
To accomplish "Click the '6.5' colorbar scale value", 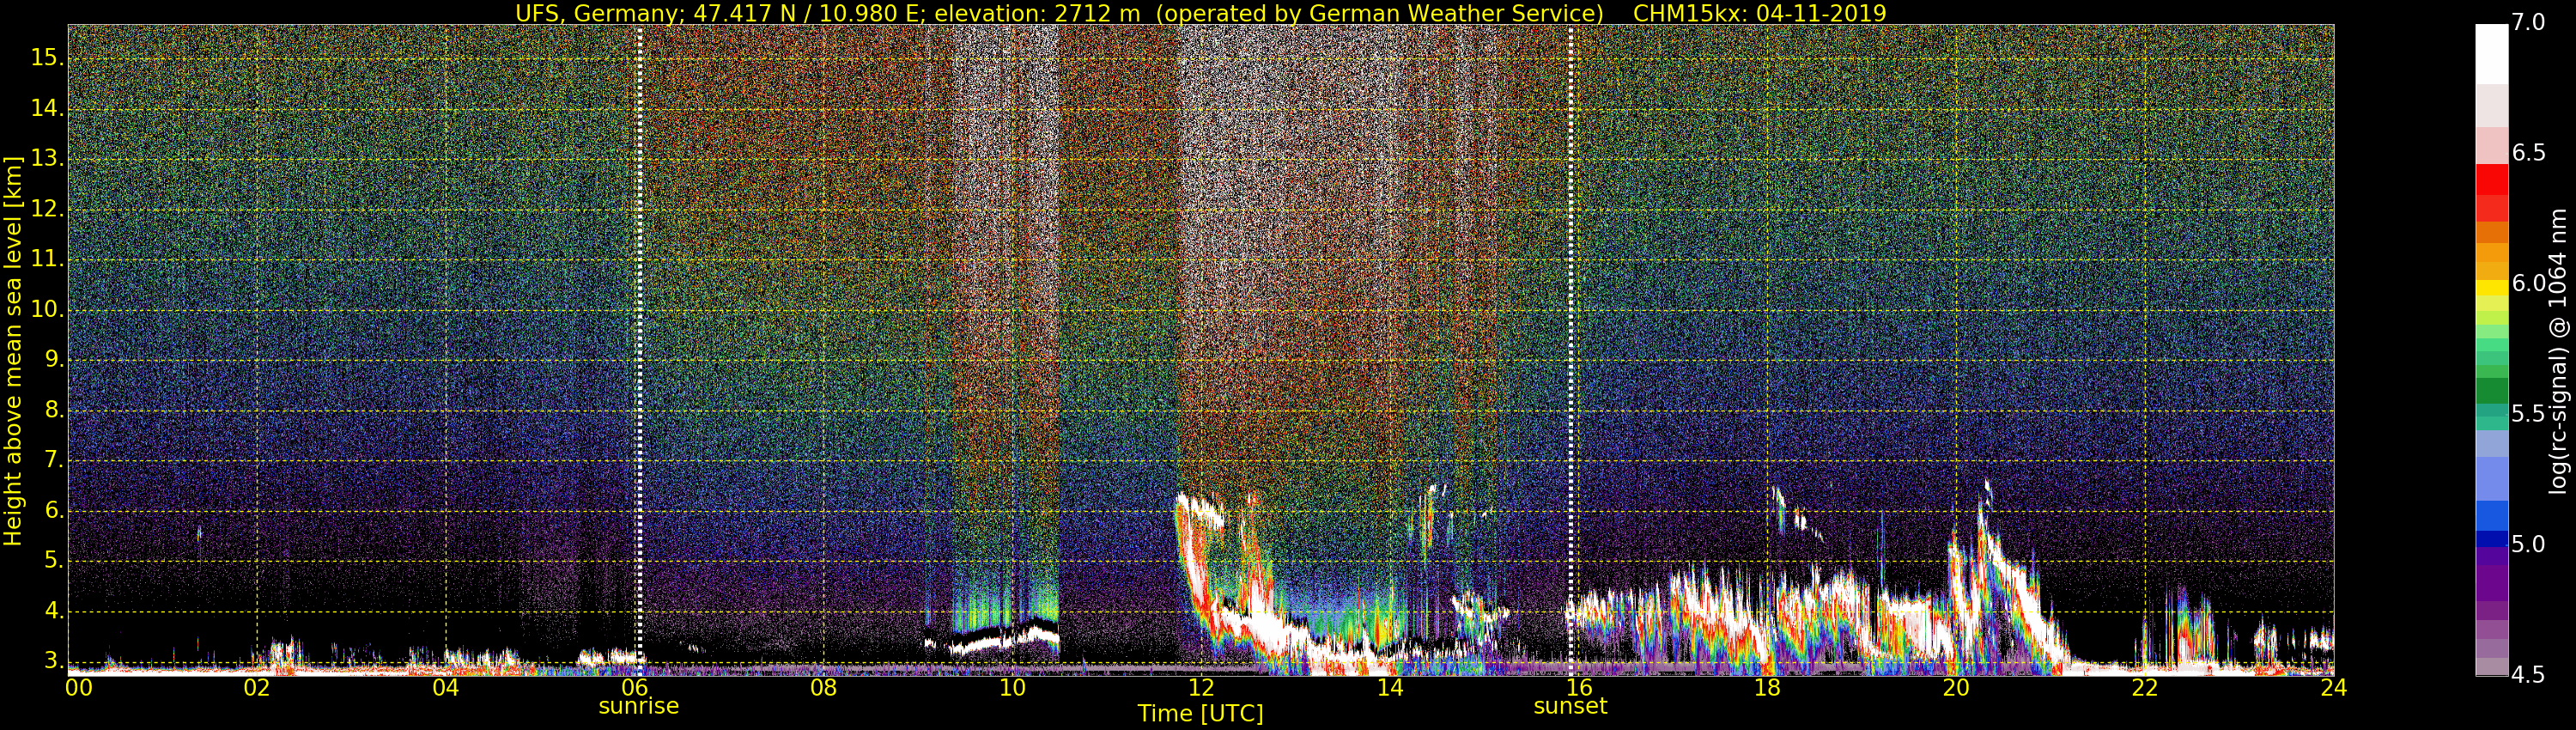I will (x=2529, y=152).
